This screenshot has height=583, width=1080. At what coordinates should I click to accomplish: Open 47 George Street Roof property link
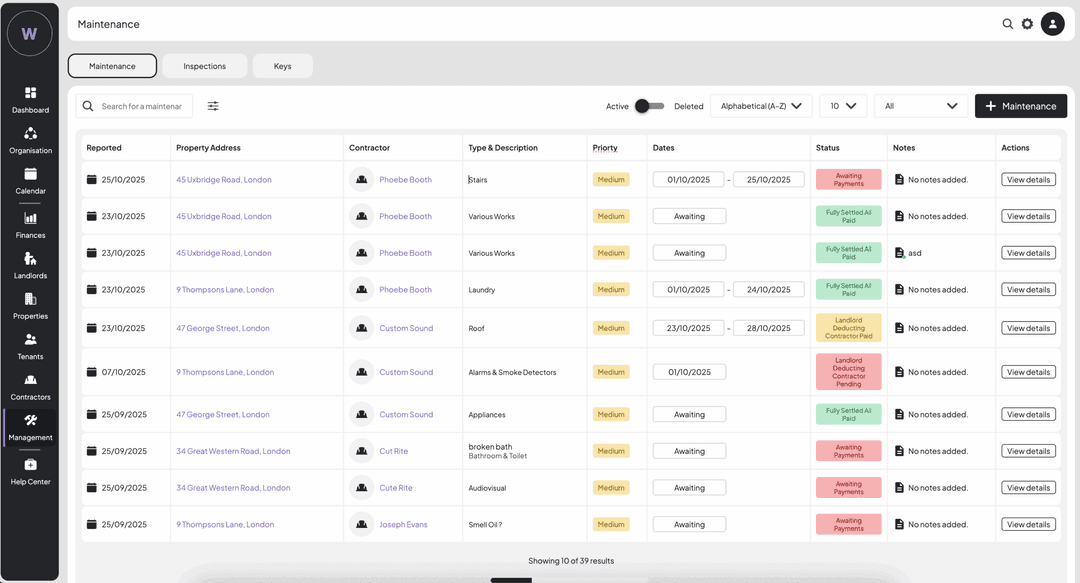pyautogui.click(x=223, y=328)
